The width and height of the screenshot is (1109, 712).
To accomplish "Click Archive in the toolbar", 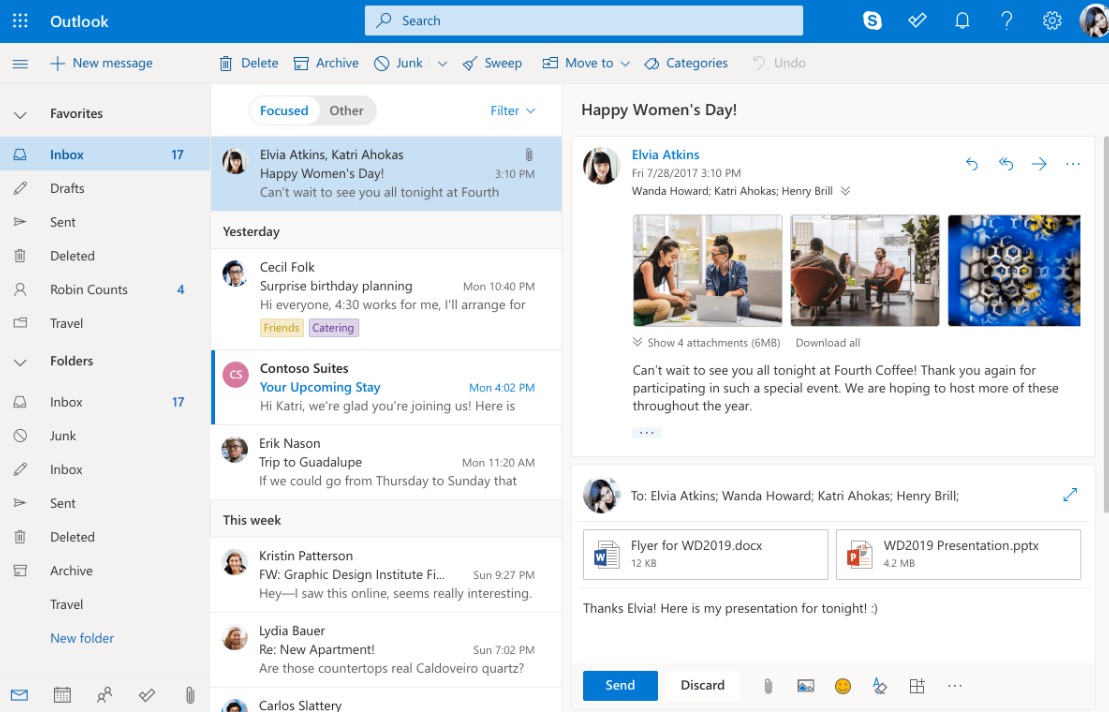I will 326,63.
